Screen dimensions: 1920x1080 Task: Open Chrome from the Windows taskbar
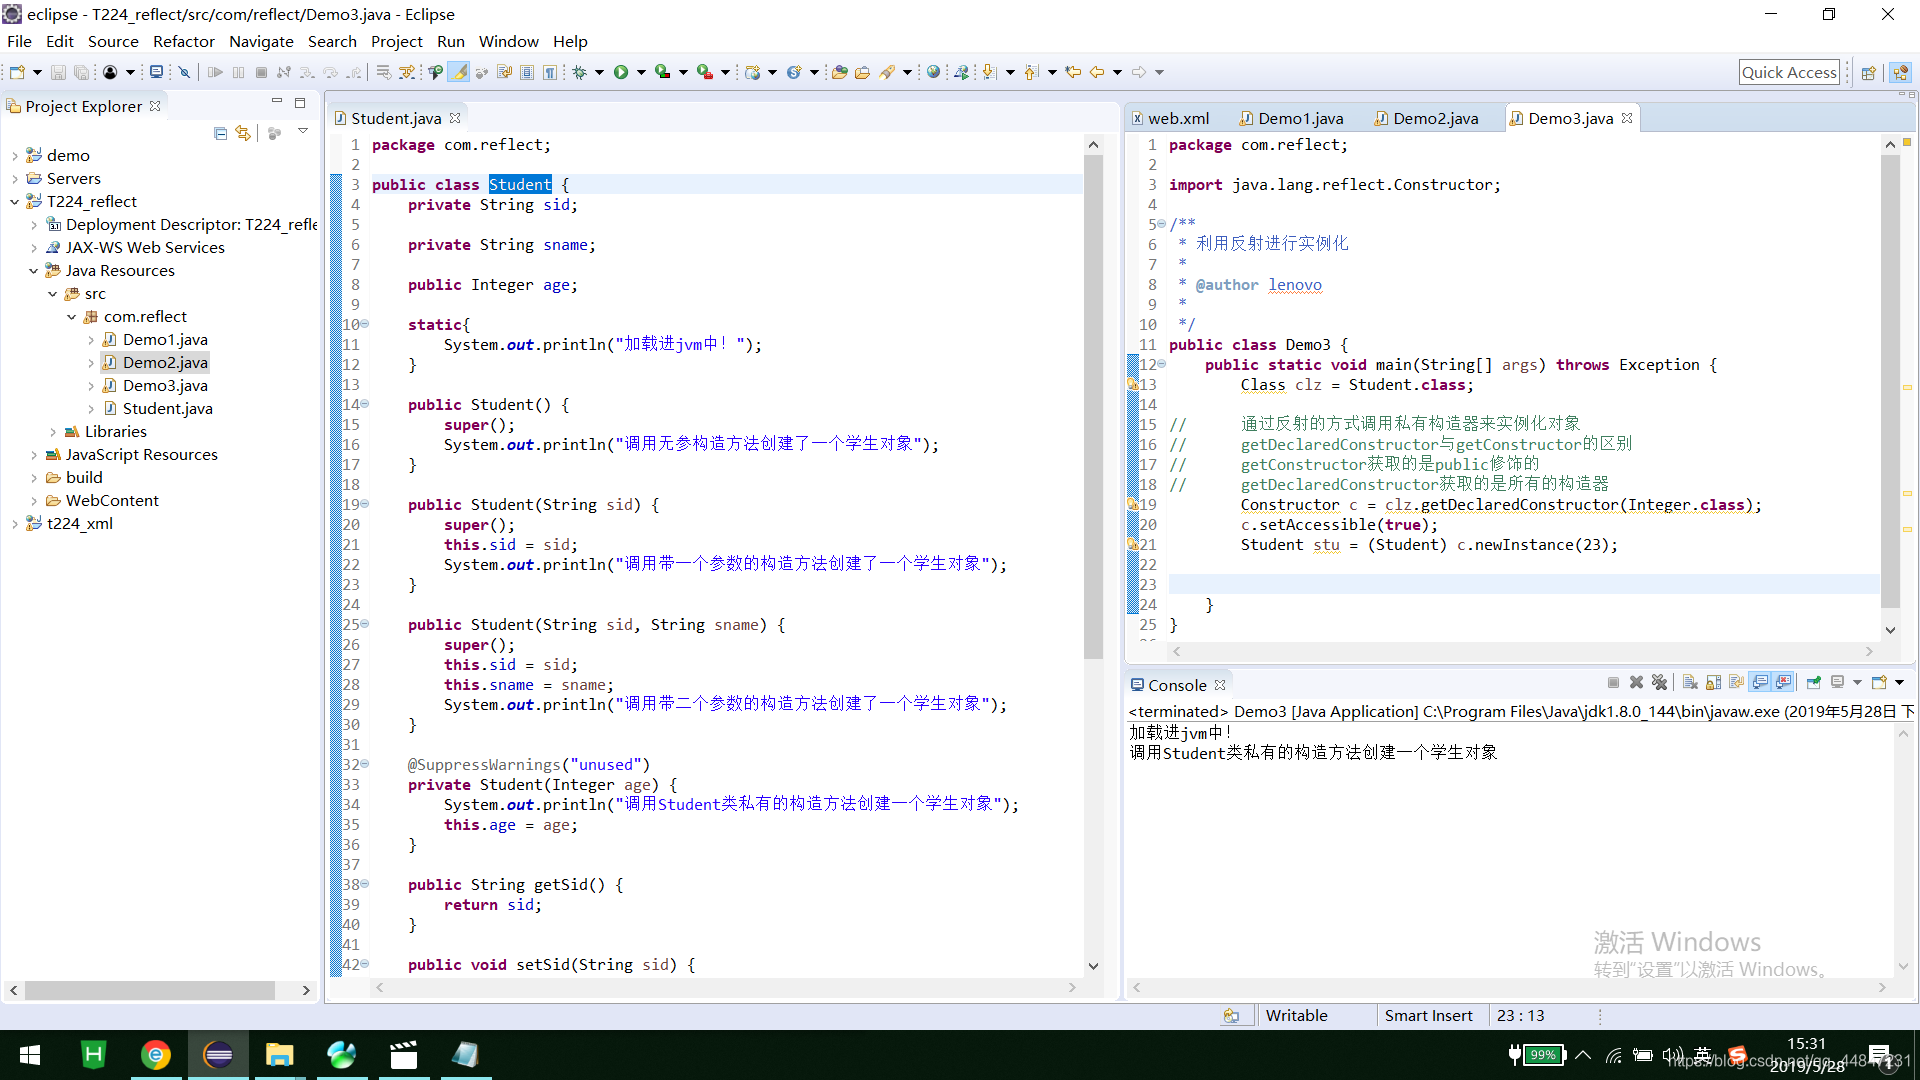(x=156, y=1055)
